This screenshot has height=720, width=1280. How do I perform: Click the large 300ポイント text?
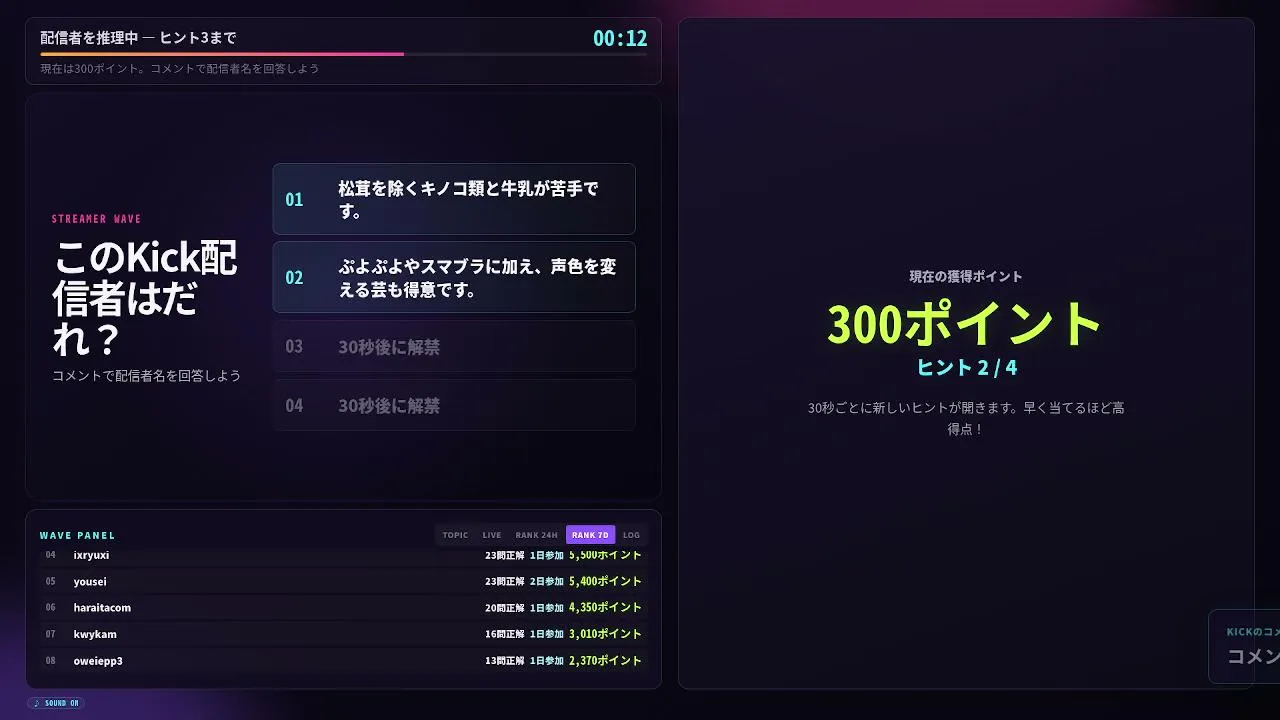965,323
